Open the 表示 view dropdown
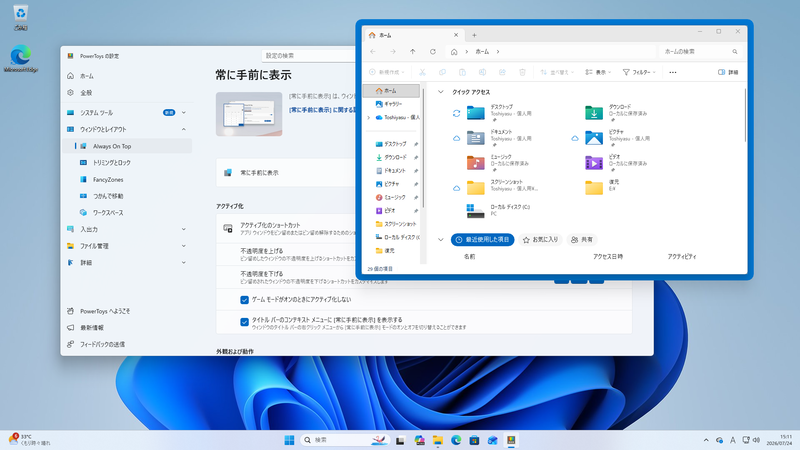Image resolution: width=800 pixels, height=450 pixels. pyautogui.click(x=598, y=72)
